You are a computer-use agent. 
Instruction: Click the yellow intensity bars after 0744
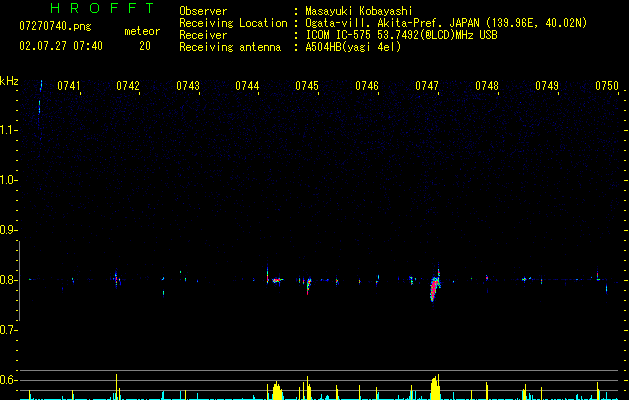tap(276, 391)
